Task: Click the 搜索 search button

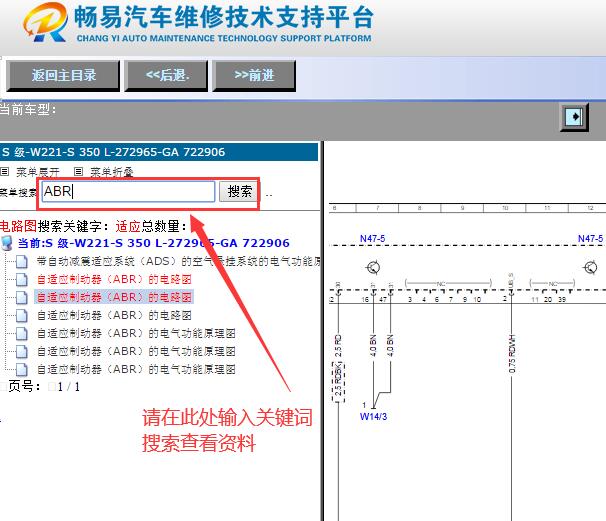Action: pos(239,191)
